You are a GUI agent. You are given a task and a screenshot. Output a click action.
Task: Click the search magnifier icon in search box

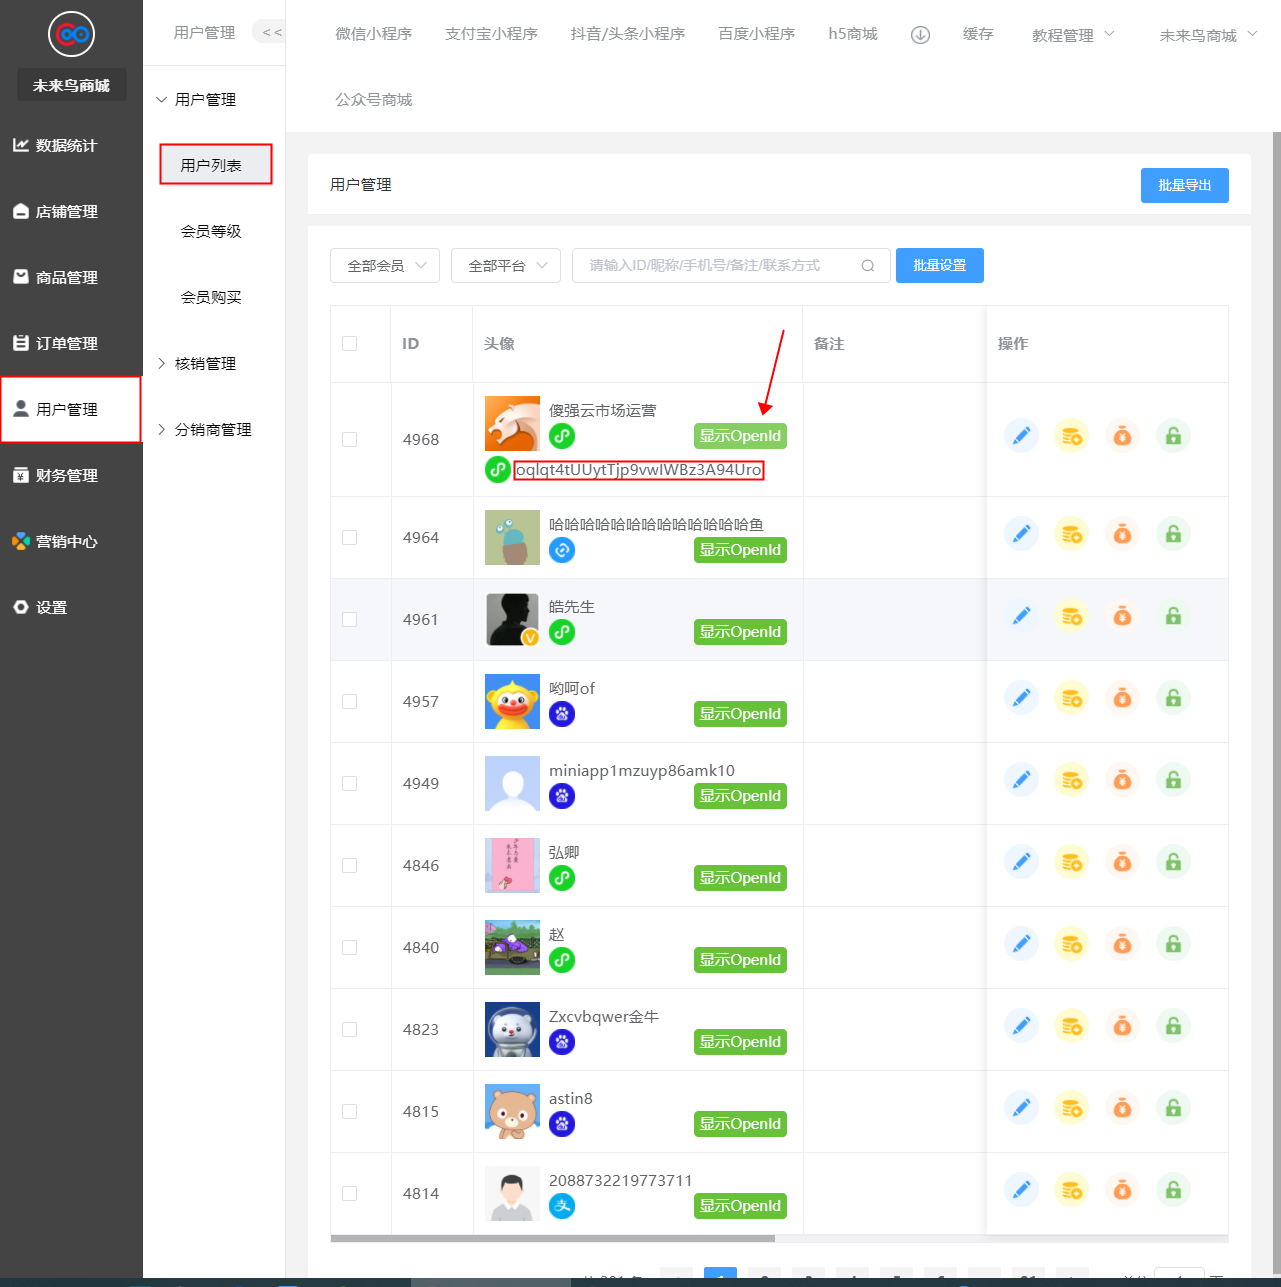(x=868, y=266)
